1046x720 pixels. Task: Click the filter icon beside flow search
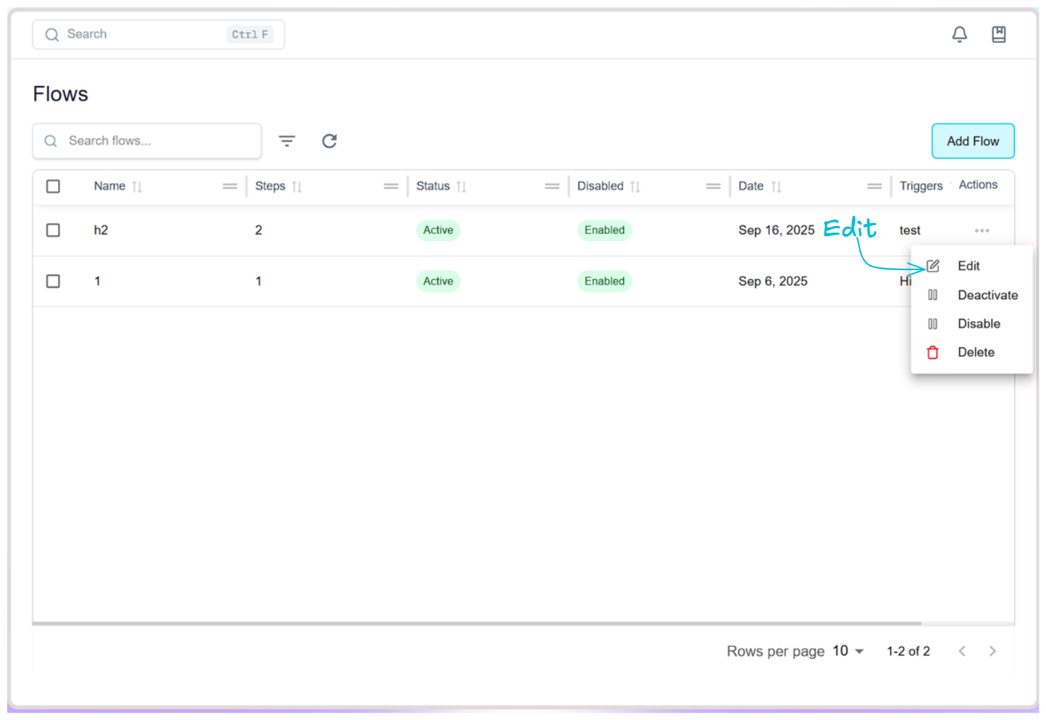287,141
